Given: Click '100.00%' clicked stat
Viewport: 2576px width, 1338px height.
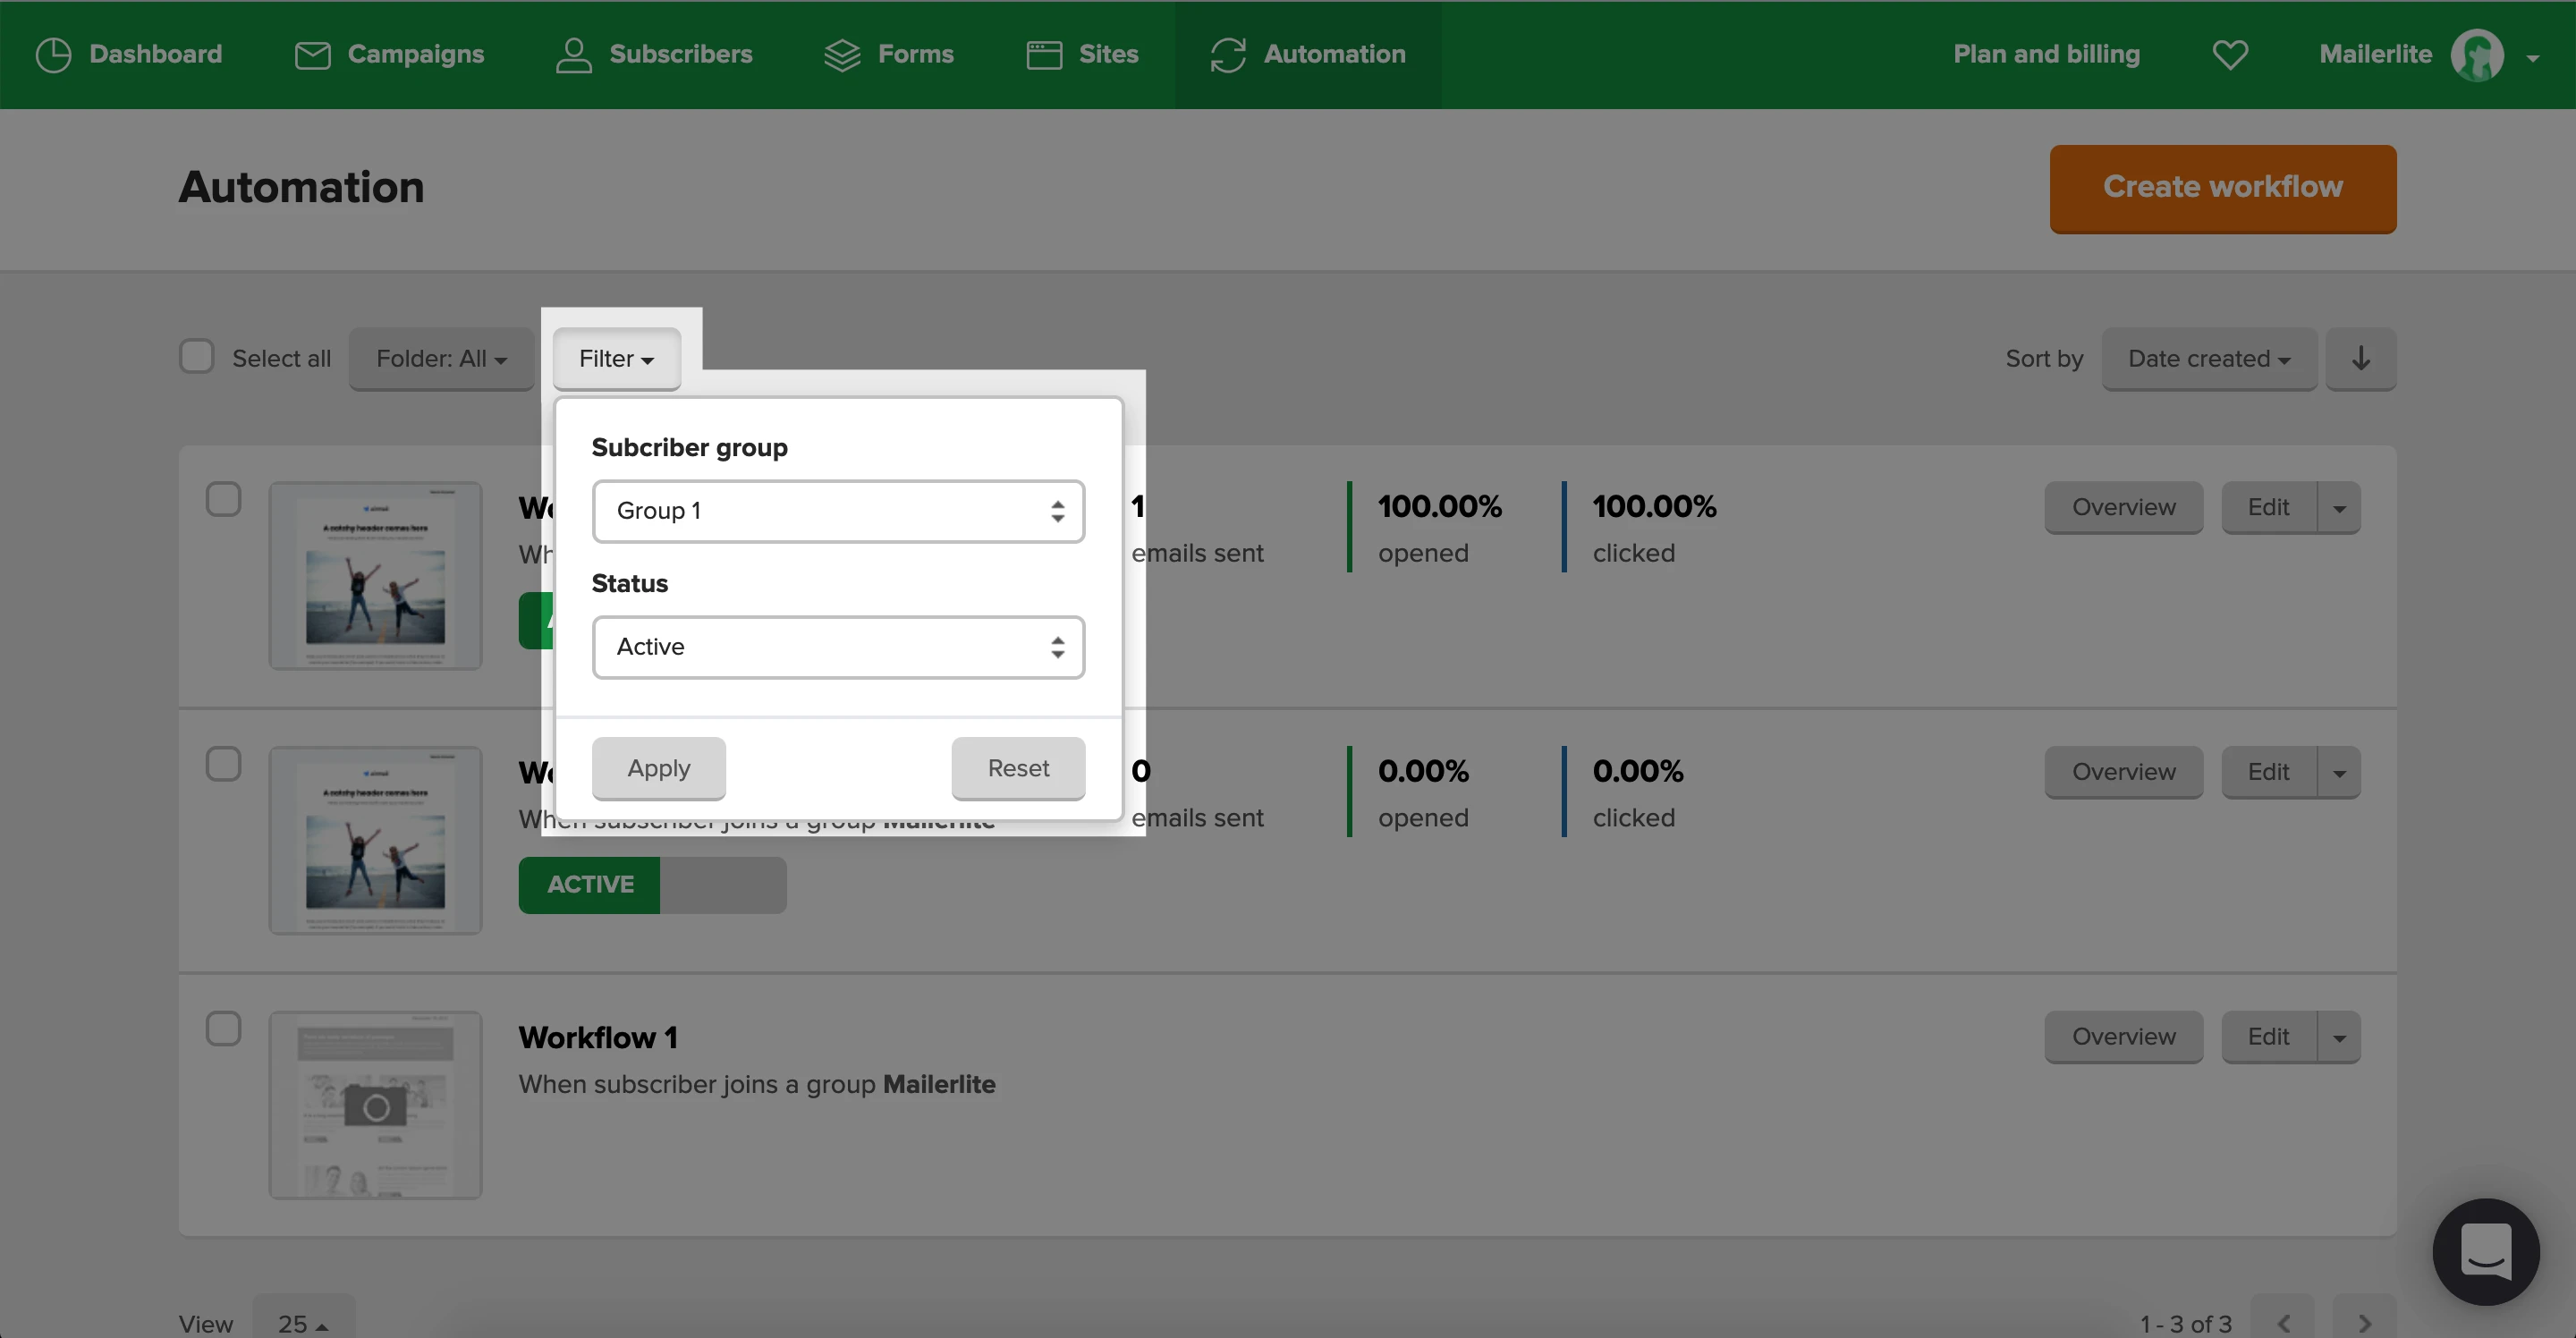Looking at the screenshot, I should (x=1654, y=507).
